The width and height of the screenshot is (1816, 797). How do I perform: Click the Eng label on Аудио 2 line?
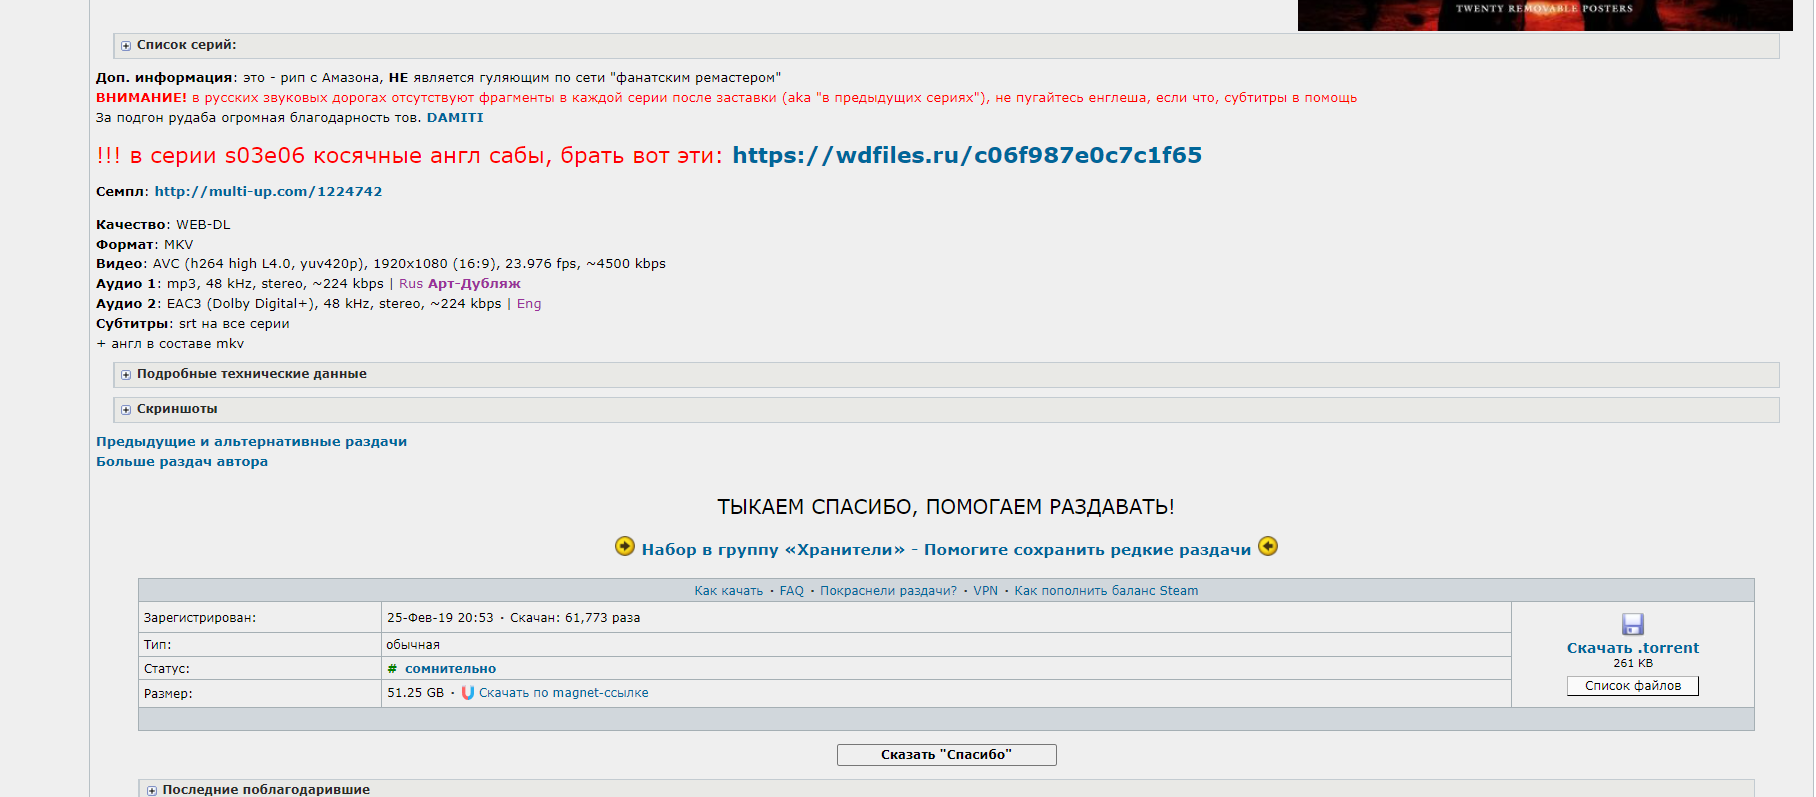(529, 304)
